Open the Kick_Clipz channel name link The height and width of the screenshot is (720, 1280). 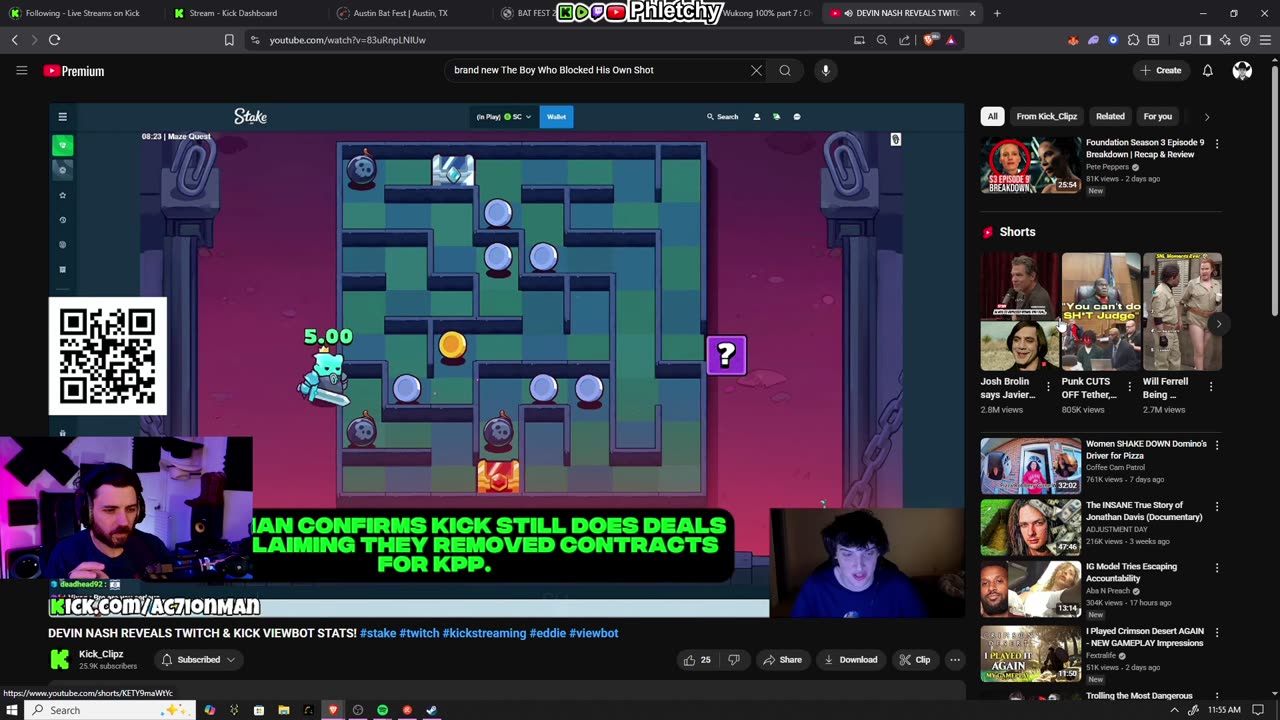coord(101,654)
